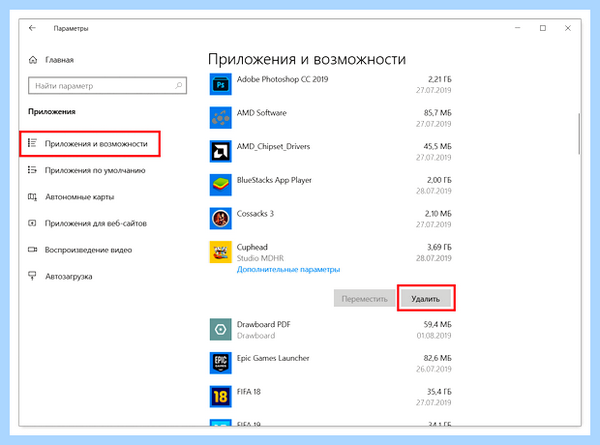
Task: Select Cossacks 3 entry name
Action: click(x=255, y=214)
